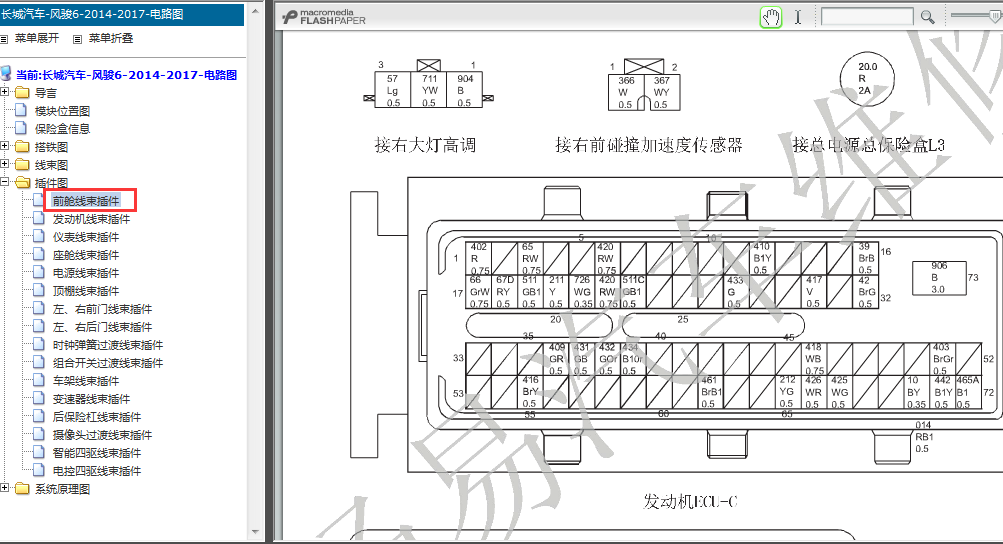Image resolution: width=1003 pixels, height=544 pixels.
Task: Click the 导言 folder icon
Action: coord(22,92)
